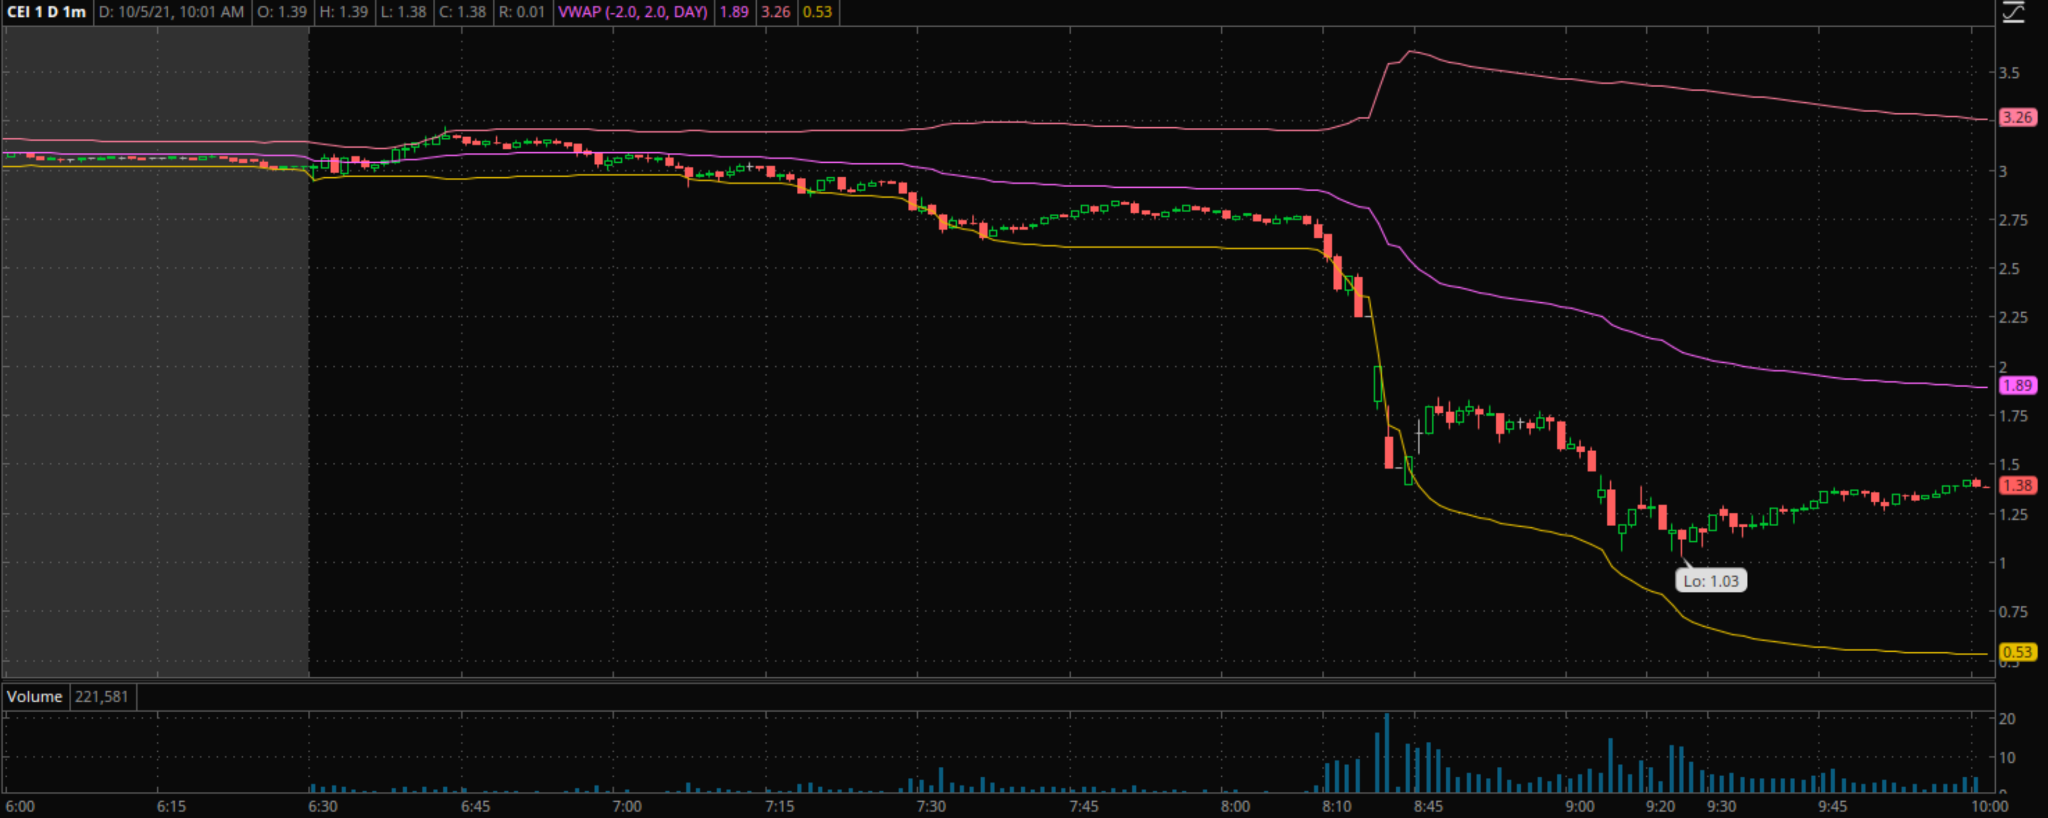Click the 7:00 time axis label
The image size is (2048, 818).
[x=627, y=807]
